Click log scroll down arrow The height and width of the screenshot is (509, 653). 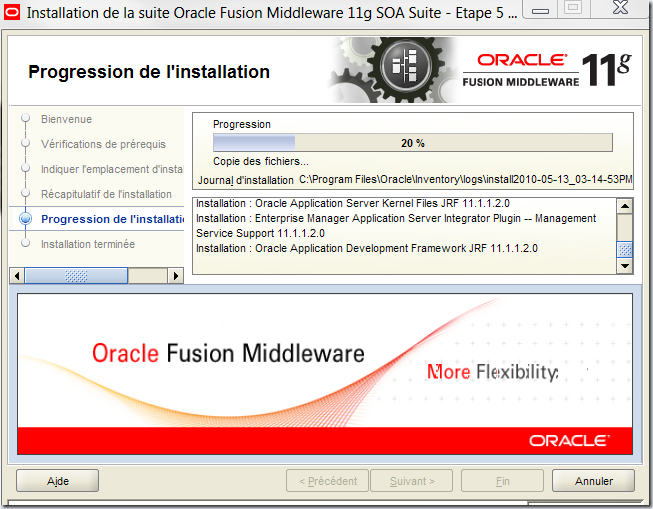[625, 266]
